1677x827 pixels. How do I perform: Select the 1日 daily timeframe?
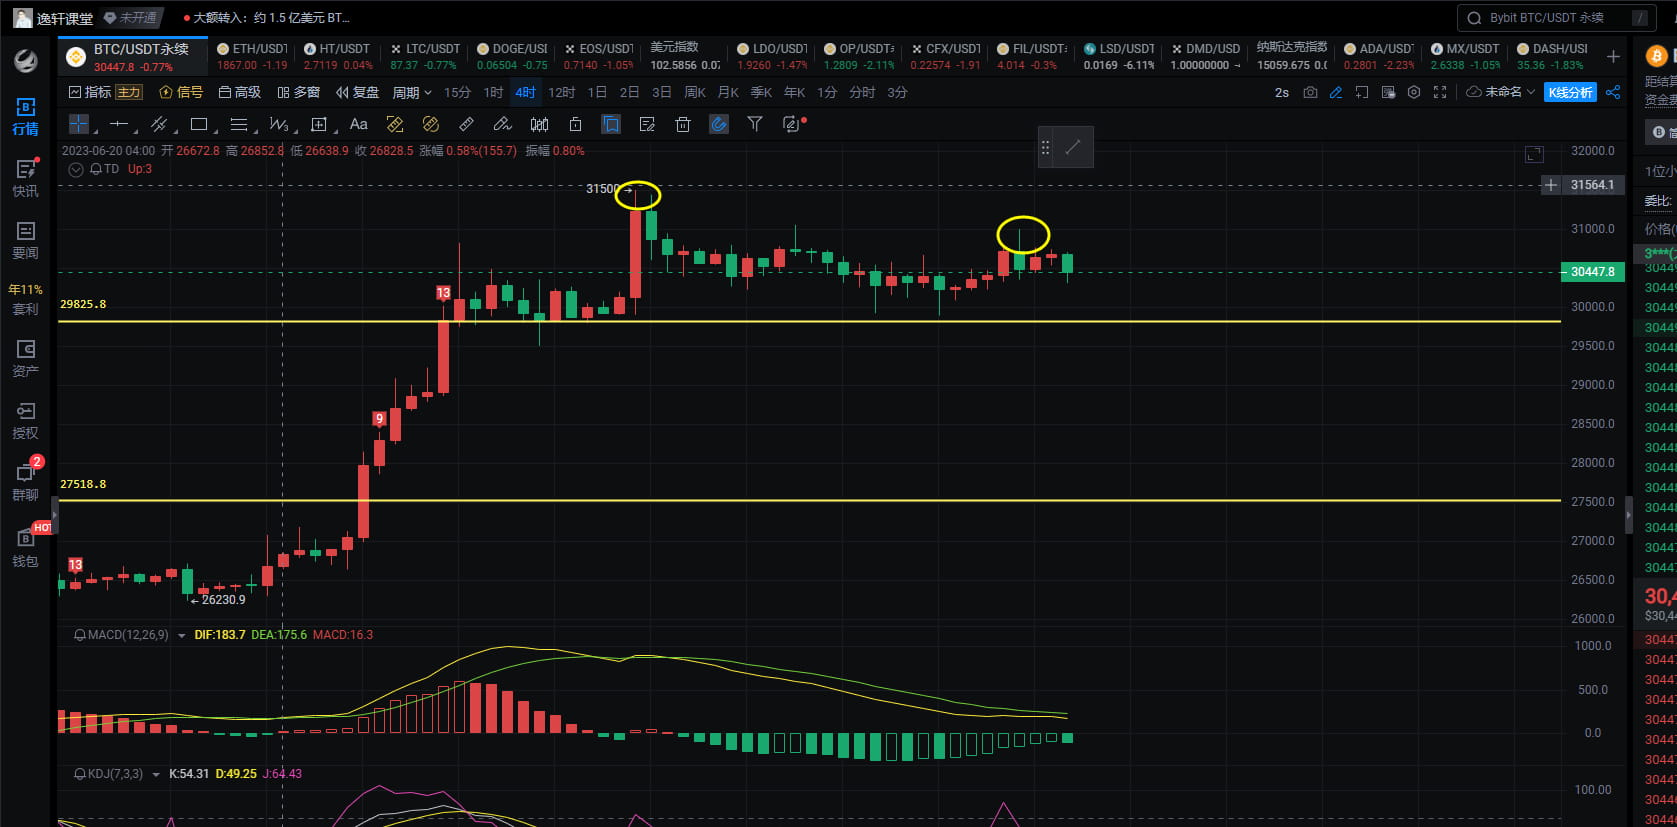[x=597, y=92]
